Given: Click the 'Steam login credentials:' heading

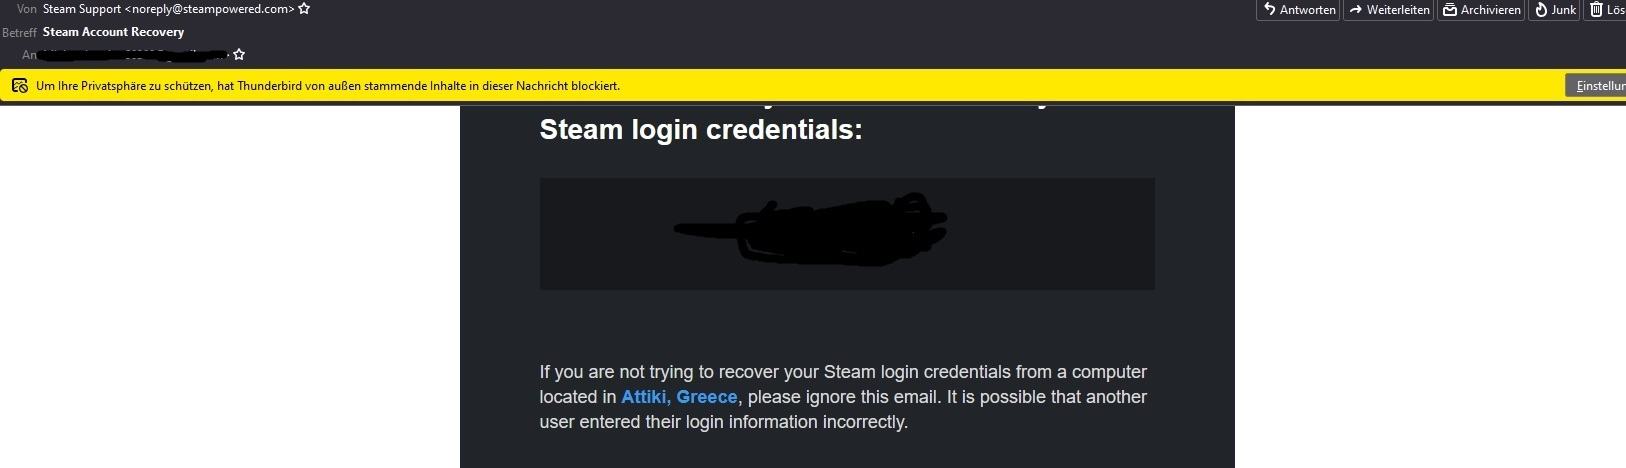Looking at the screenshot, I should pyautogui.click(x=700, y=130).
